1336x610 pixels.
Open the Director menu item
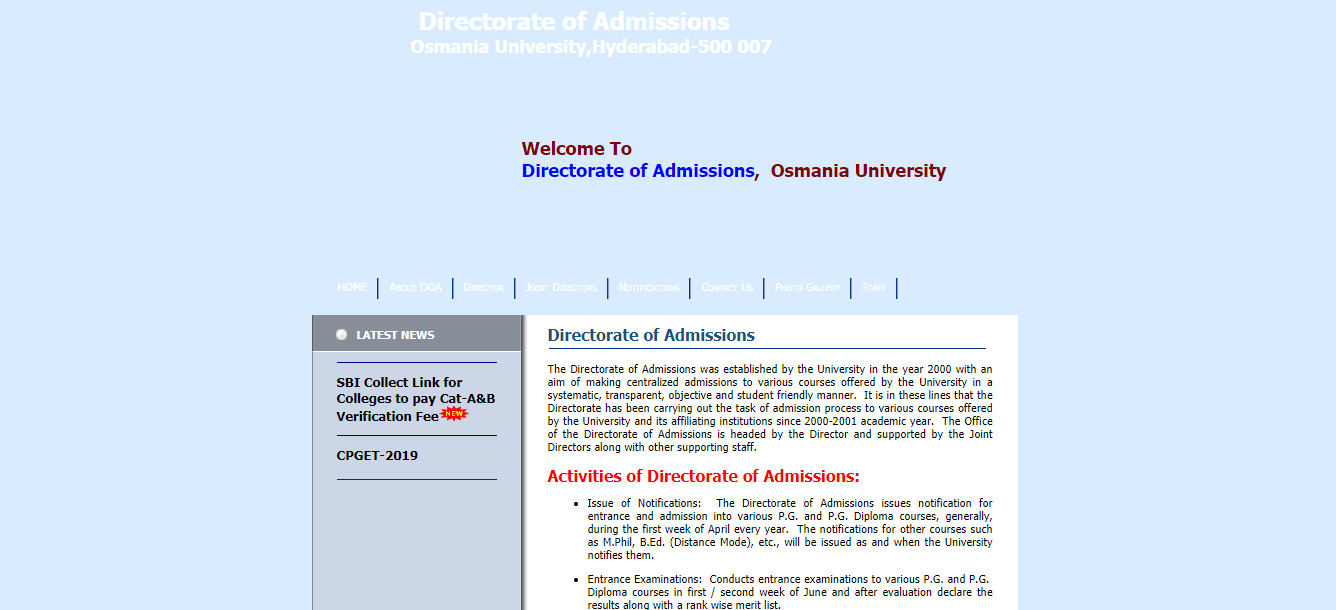tap(483, 287)
